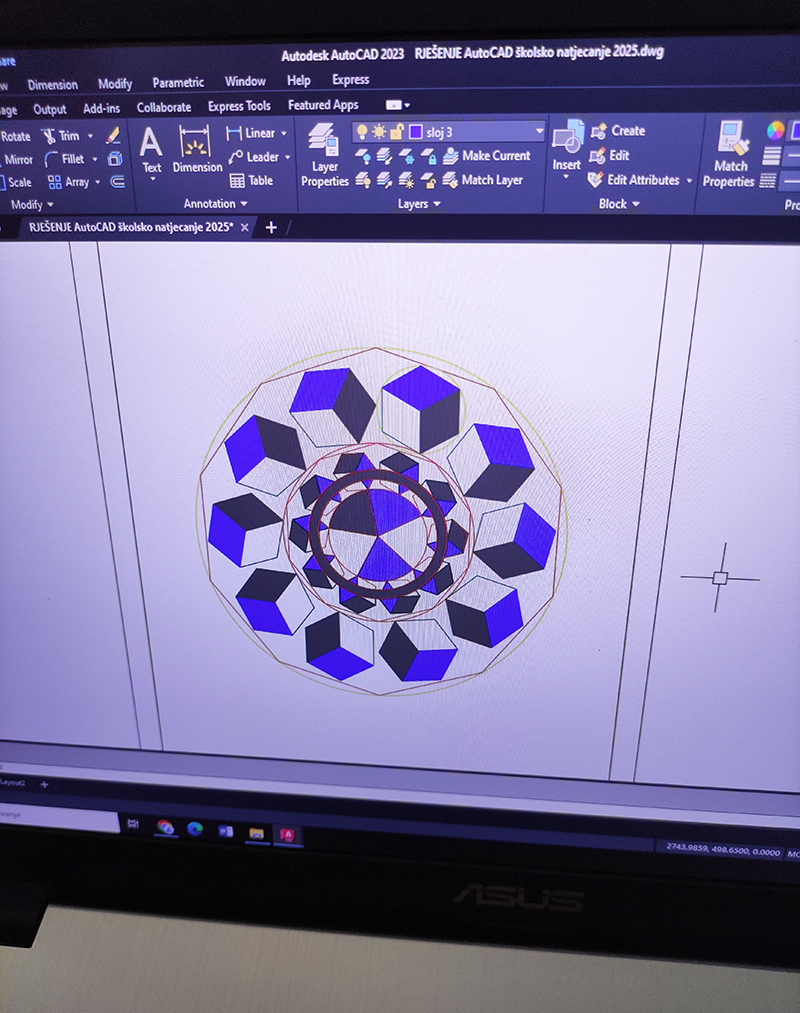Toggle layer on/off lightbulb icon
The width and height of the screenshot is (800, 1013).
point(361,132)
